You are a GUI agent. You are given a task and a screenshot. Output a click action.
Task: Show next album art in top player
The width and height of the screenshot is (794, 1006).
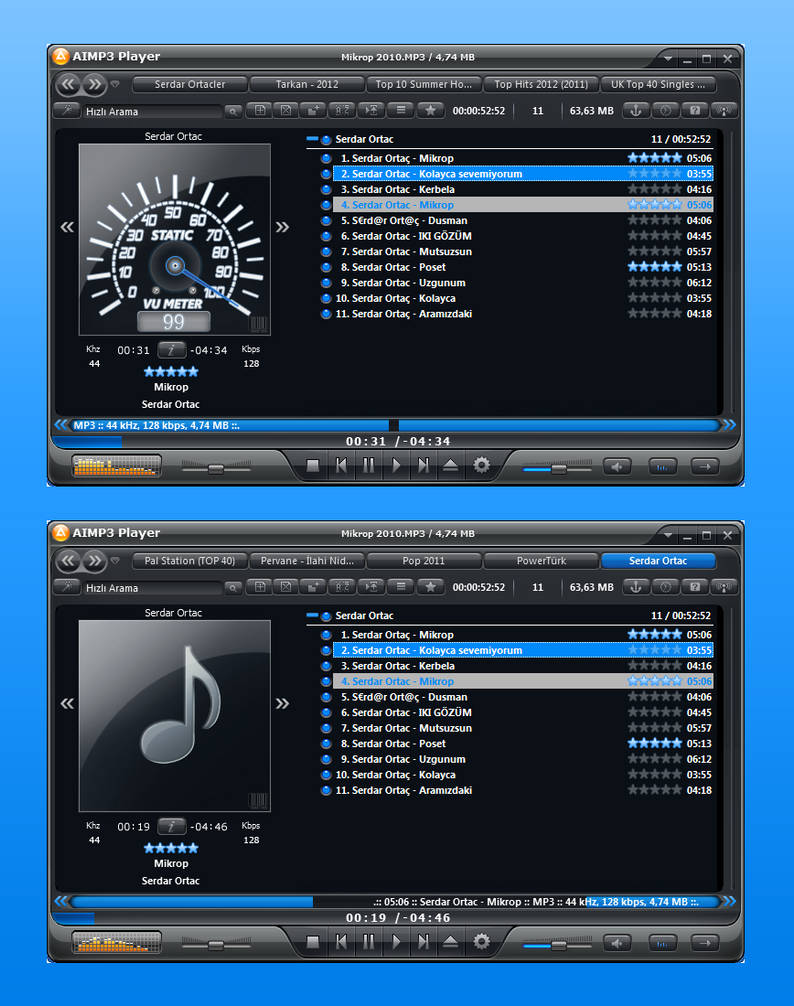point(282,227)
